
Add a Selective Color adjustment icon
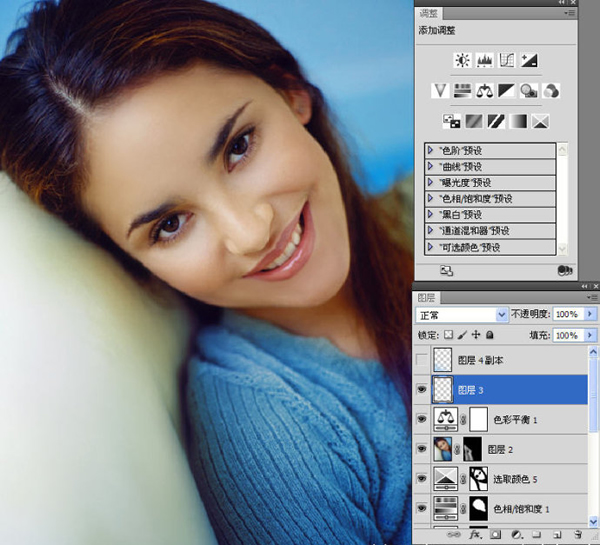tap(540, 122)
